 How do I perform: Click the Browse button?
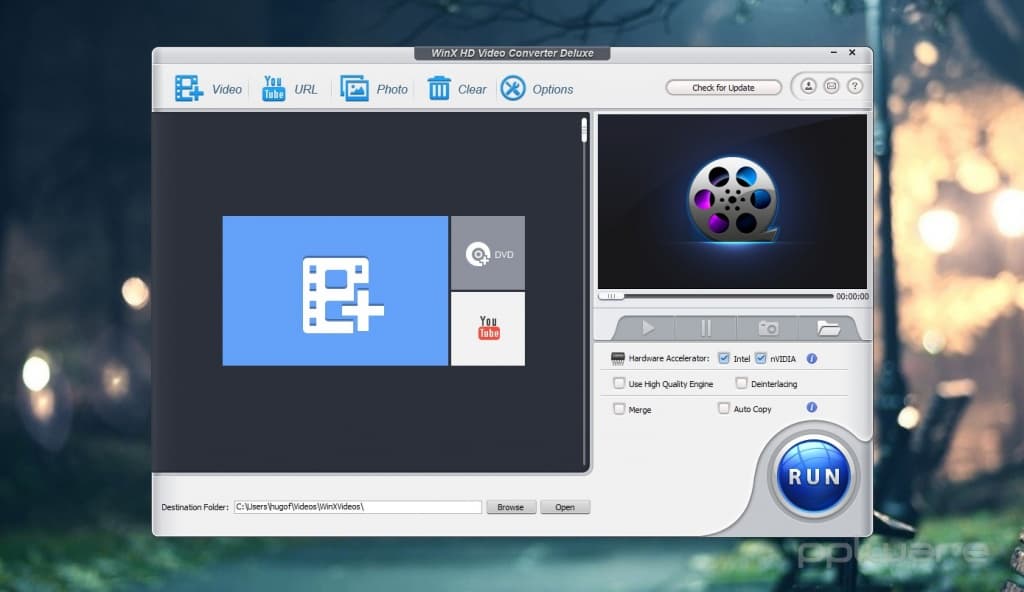[511, 507]
